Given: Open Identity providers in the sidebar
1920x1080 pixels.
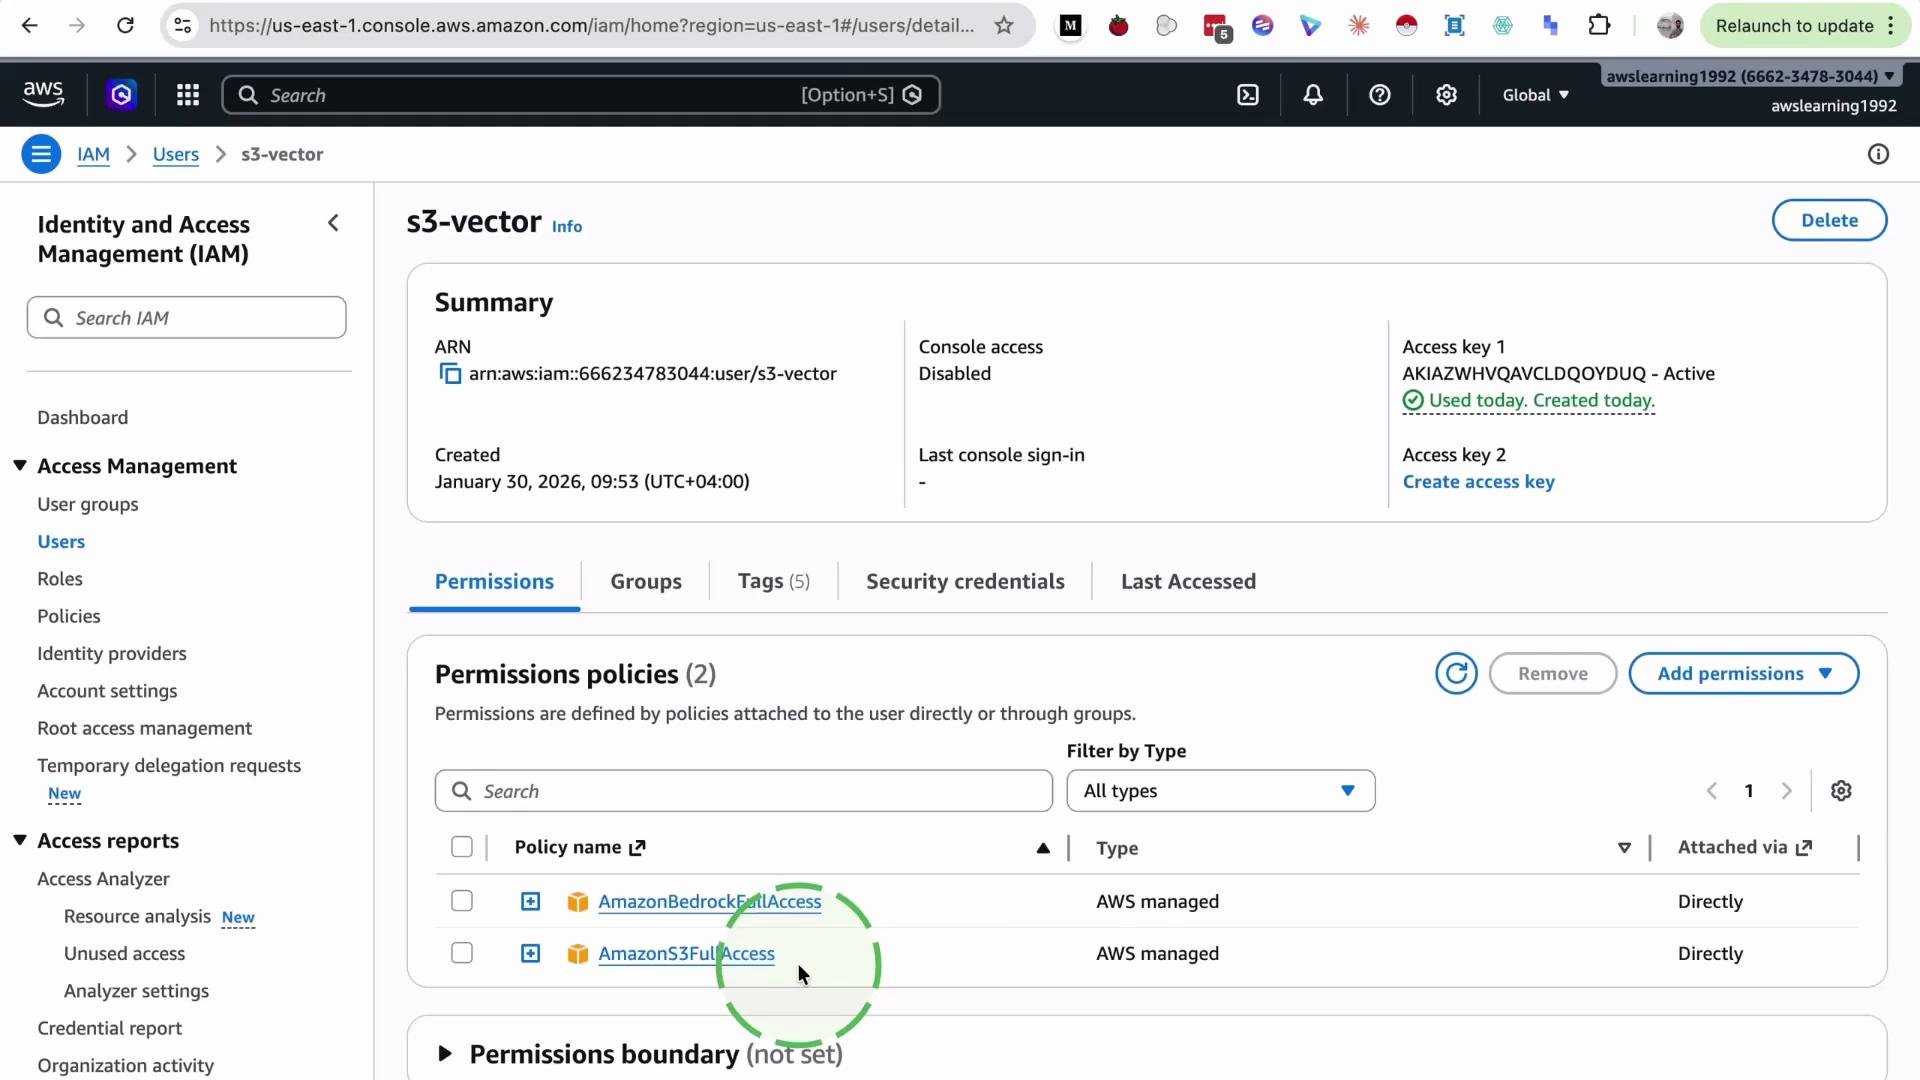Looking at the screenshot, I should 112,654.
